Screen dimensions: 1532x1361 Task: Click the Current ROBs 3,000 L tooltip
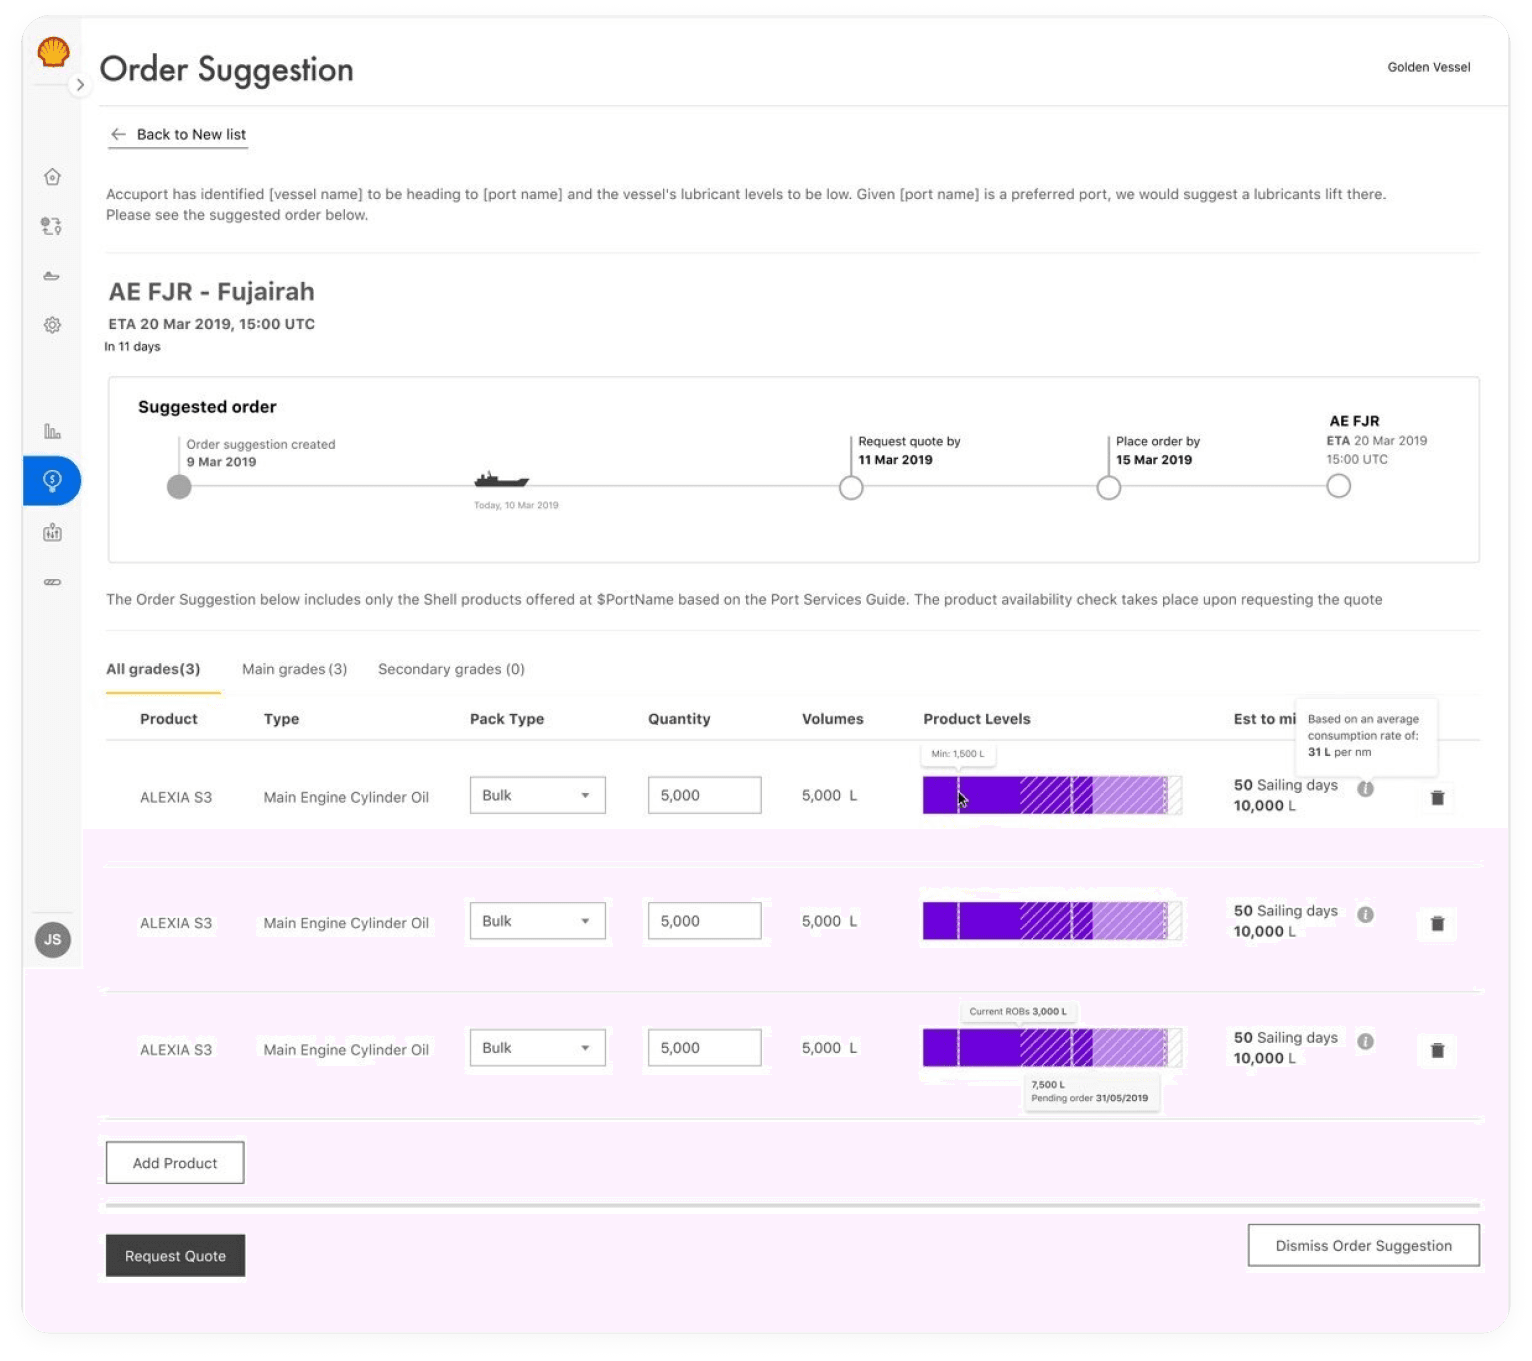[1018, 1012]
